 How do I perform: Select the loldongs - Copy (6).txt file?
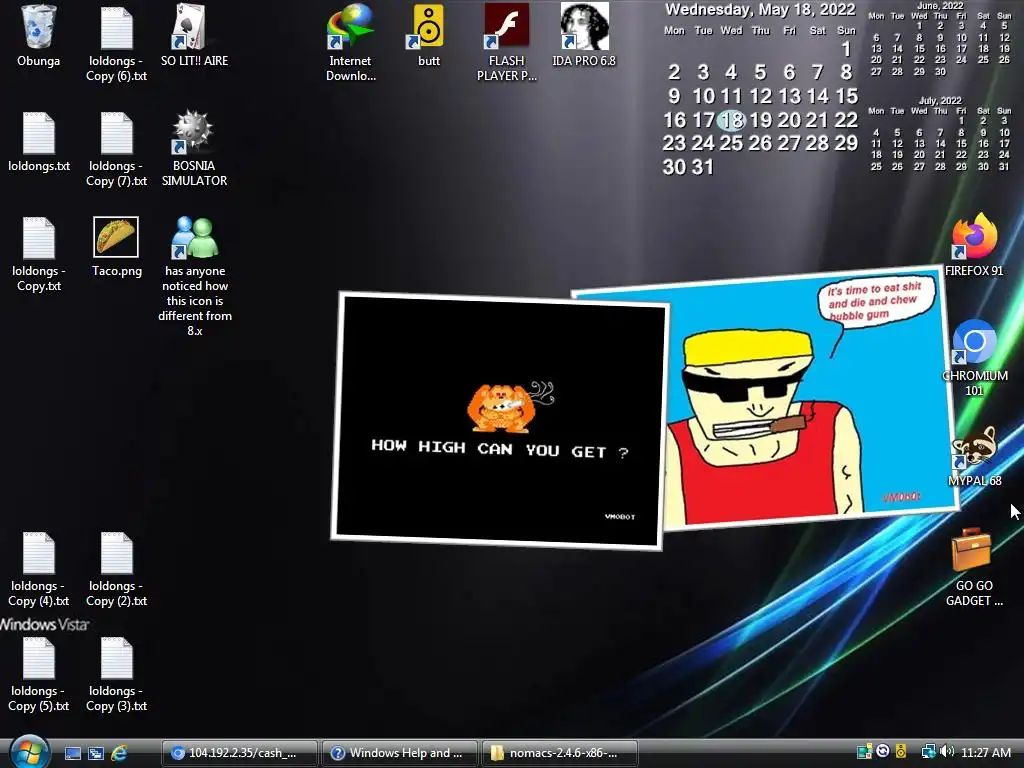coord(116,43)
